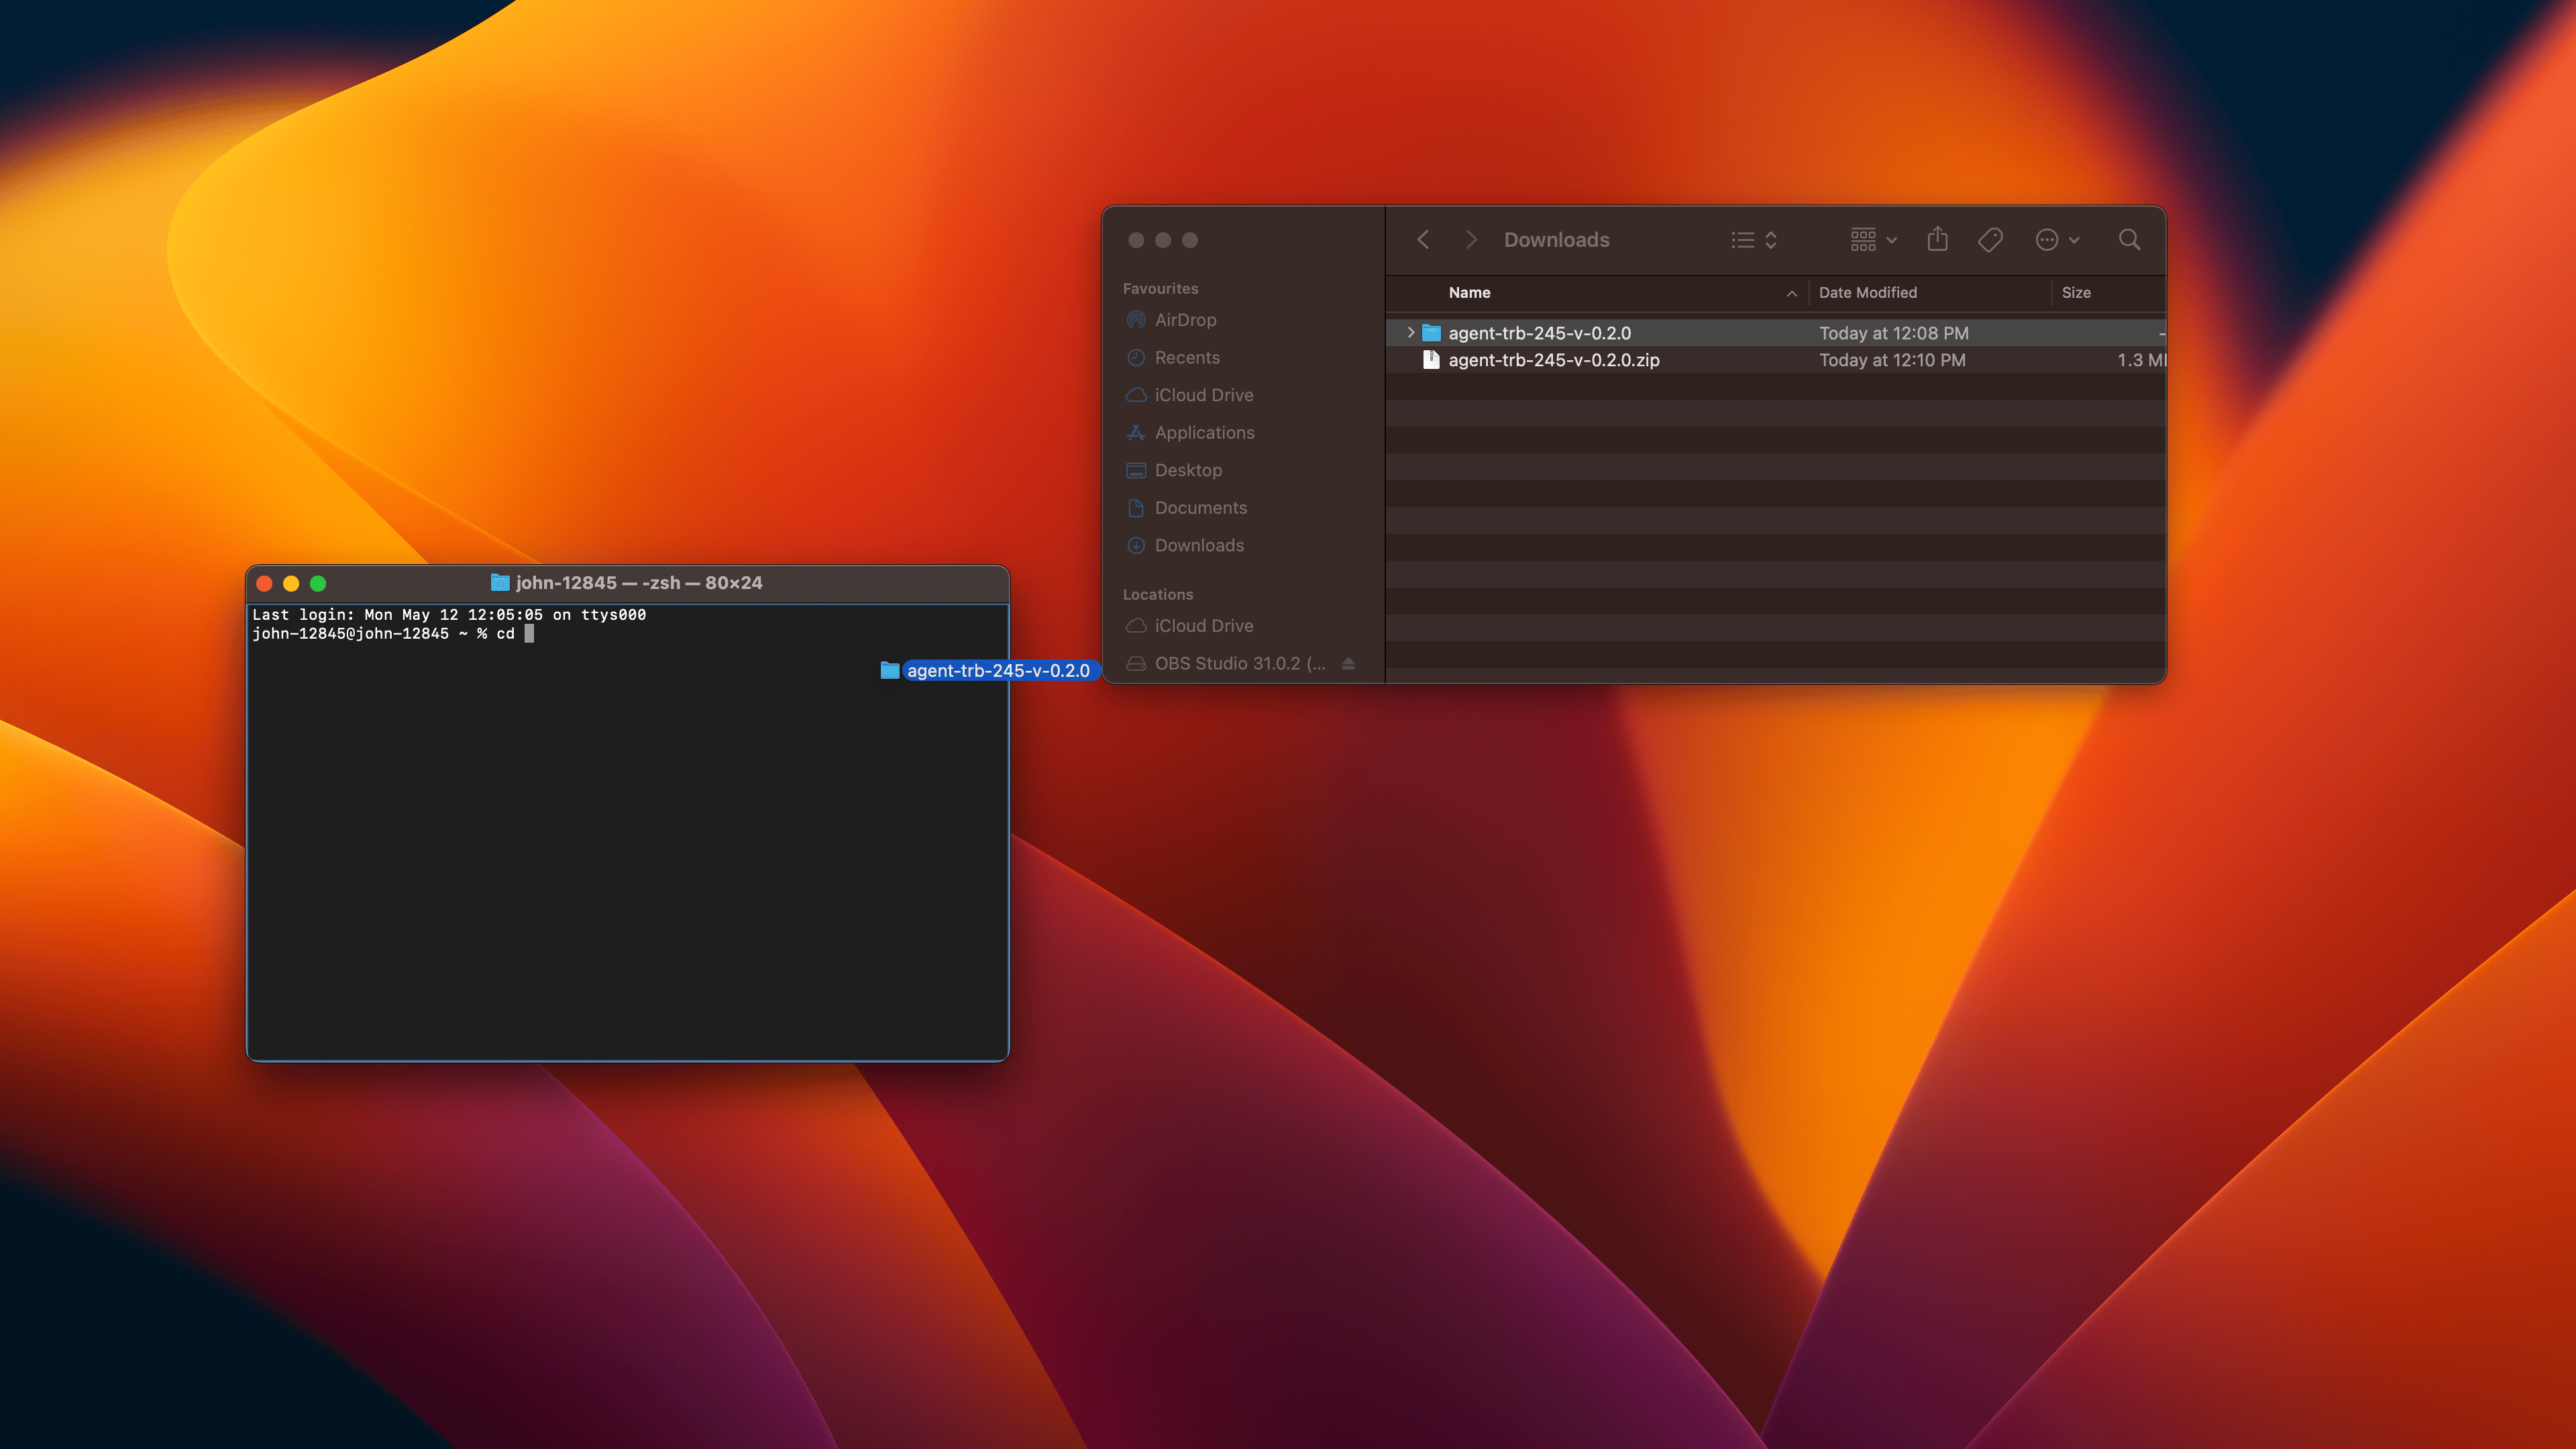
Task: Click the Finder search magnifier icon
Action: pos(2129,240)
